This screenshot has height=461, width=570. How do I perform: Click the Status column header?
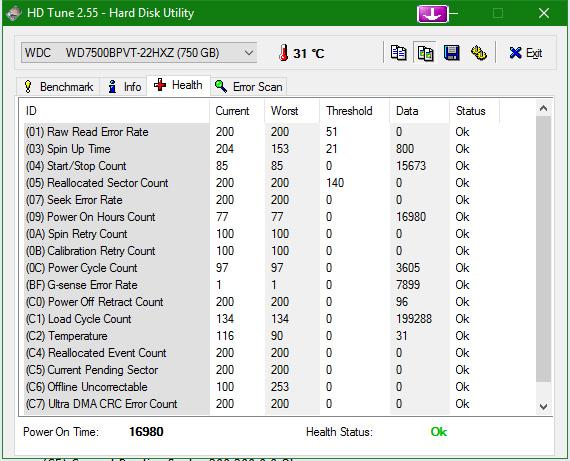(474, 111)
